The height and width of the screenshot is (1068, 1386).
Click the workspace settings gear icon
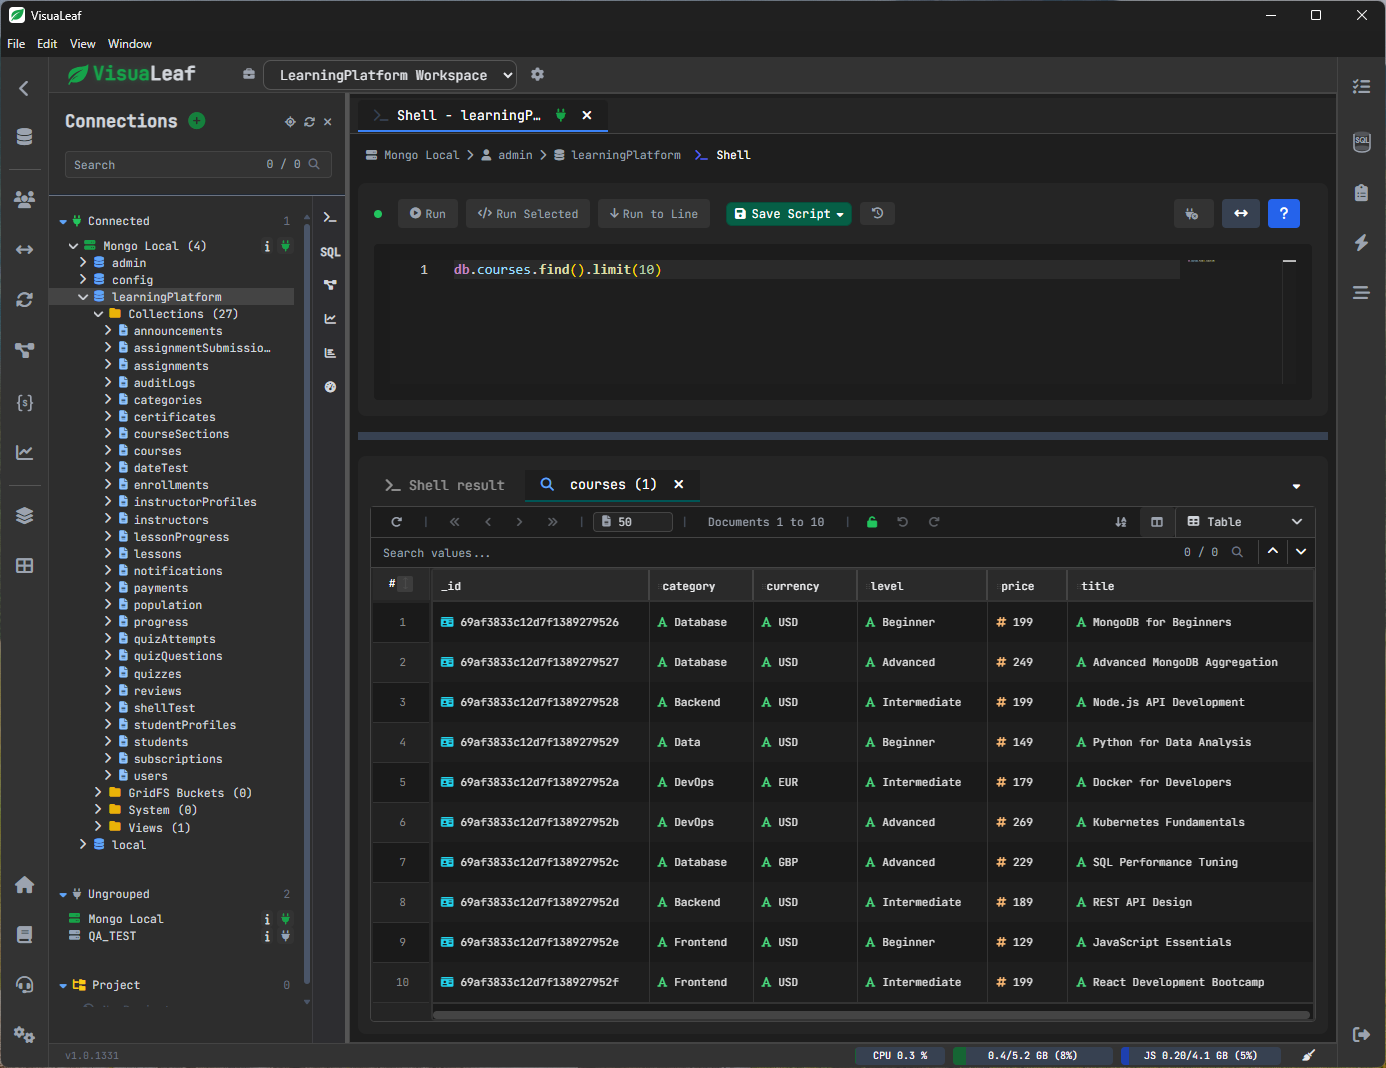tap(538, 75)
